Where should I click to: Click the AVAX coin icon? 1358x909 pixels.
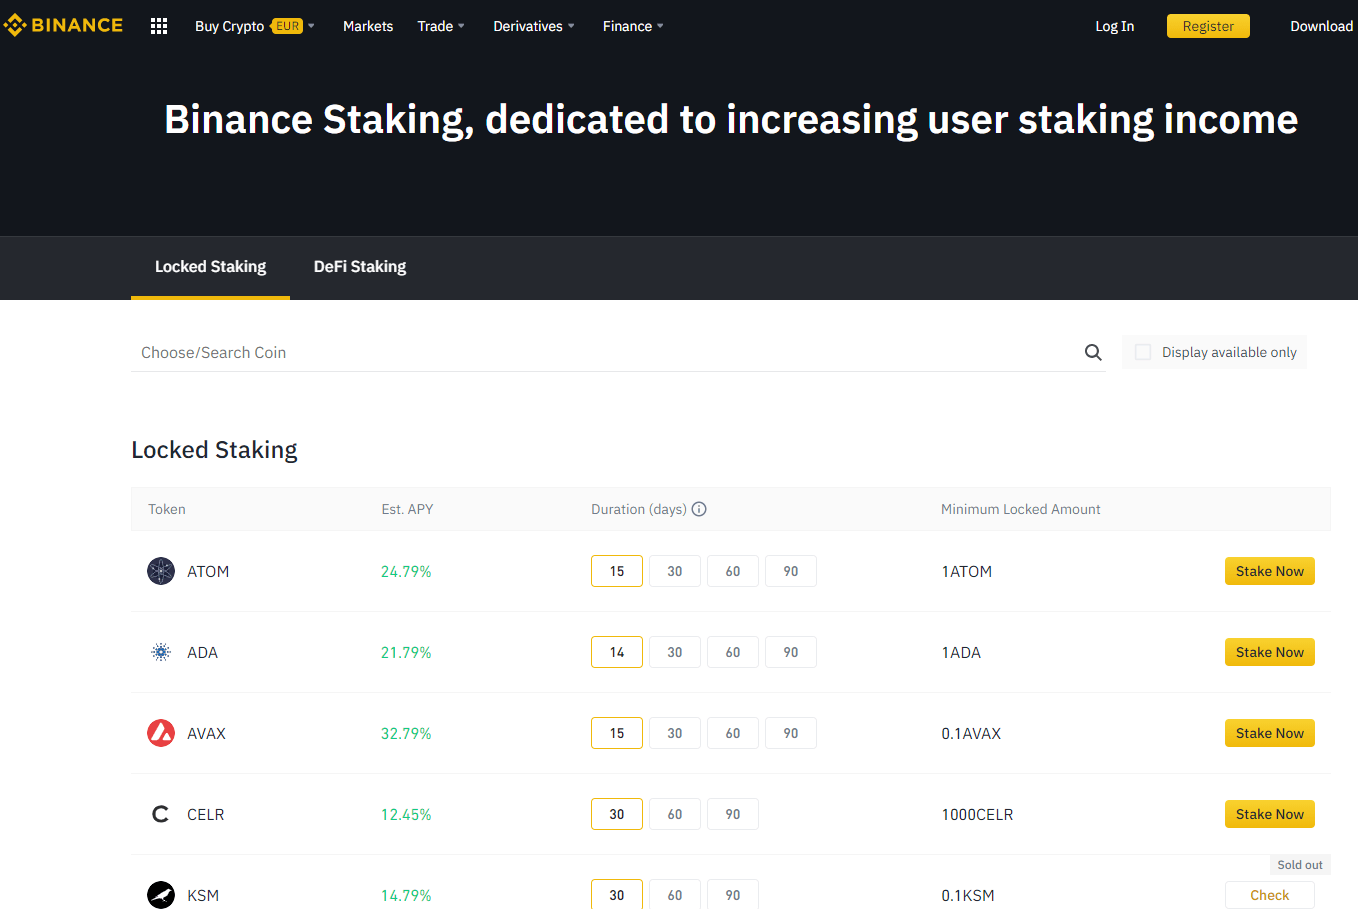point(161,733)
